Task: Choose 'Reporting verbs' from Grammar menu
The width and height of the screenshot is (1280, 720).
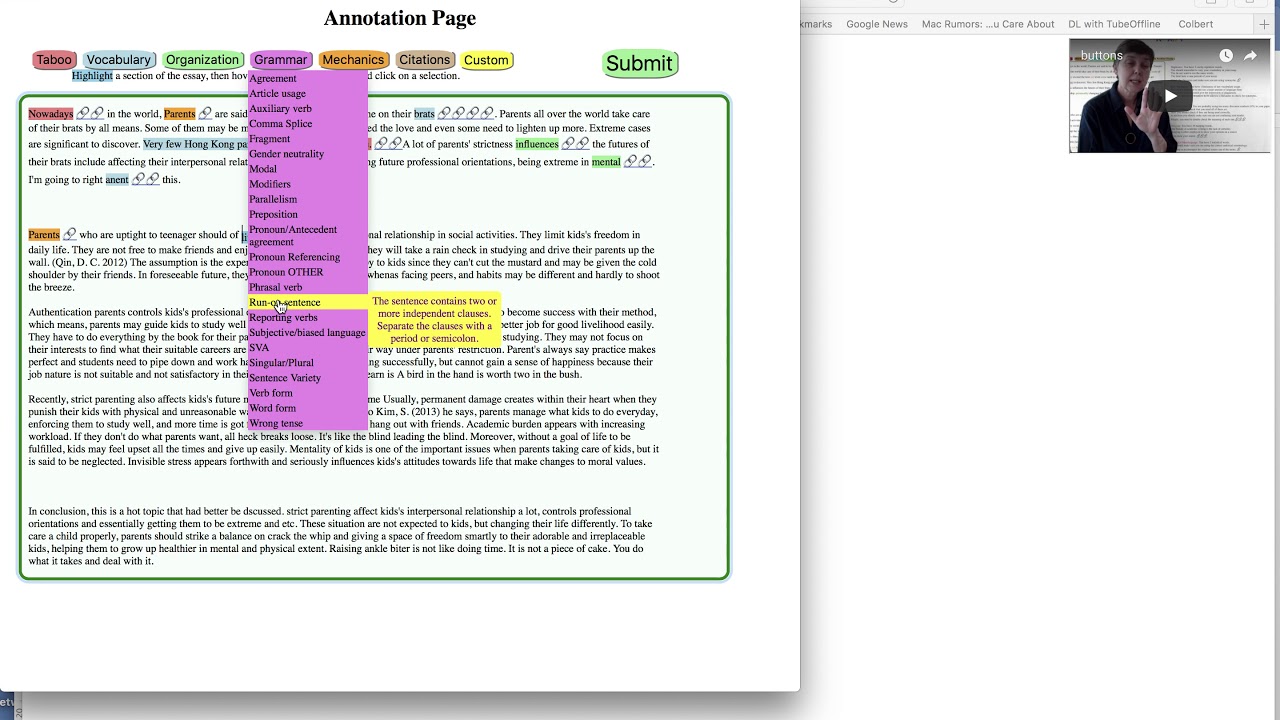Action: (x=307, y=317)
